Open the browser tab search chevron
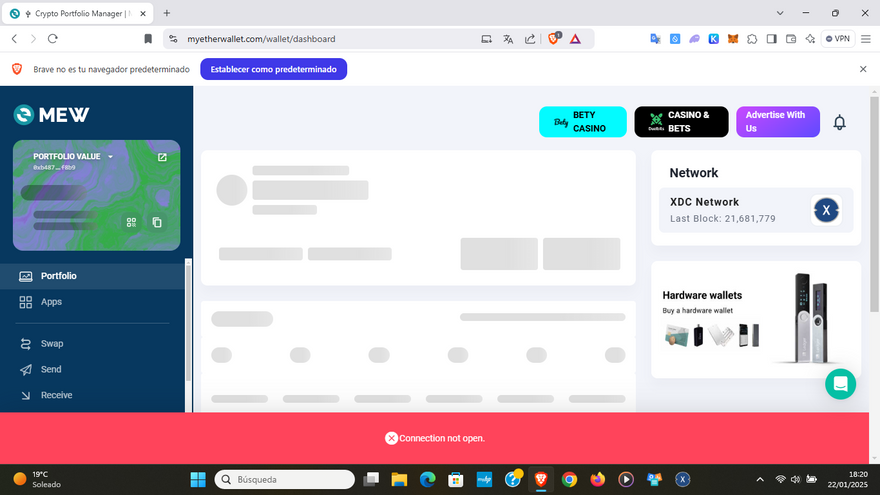The height and width of the screenshot is (495, 880). pyautogui.click(x=780, y=13)
